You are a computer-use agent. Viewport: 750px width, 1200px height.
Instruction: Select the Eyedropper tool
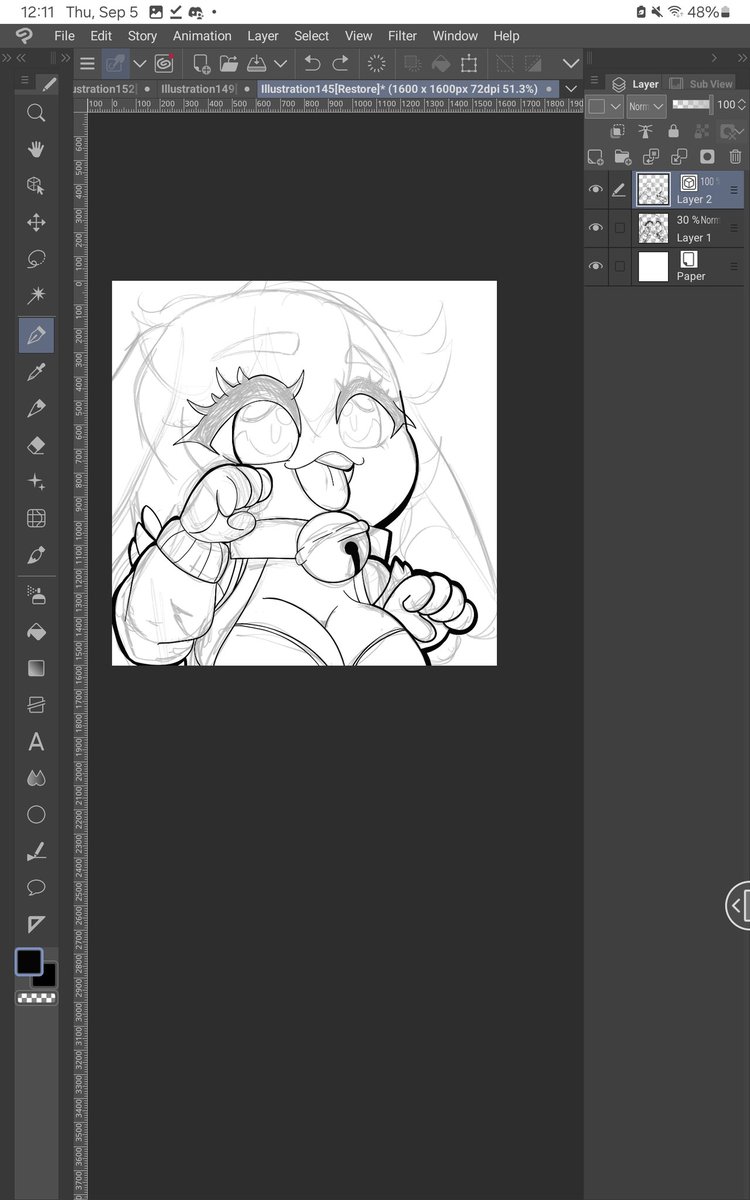[36, 372]
